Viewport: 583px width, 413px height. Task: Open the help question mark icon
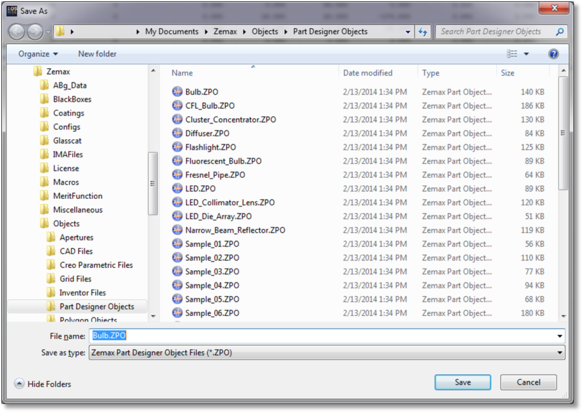[553, 54]
